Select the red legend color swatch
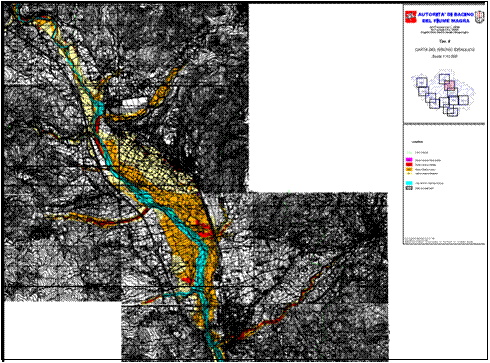 [x=409, y=164]
